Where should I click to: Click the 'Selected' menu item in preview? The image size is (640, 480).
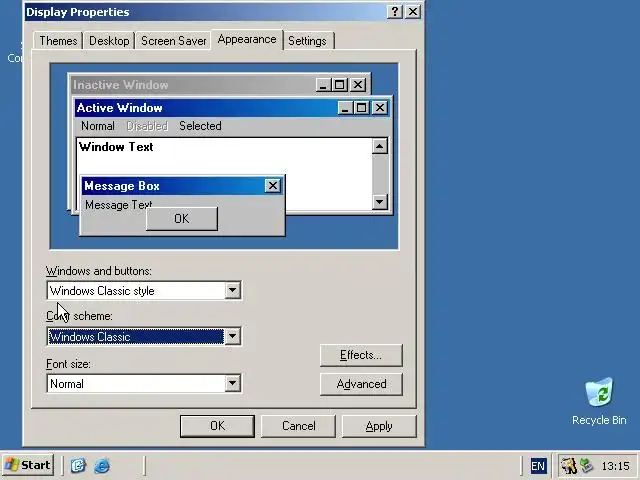200,126
